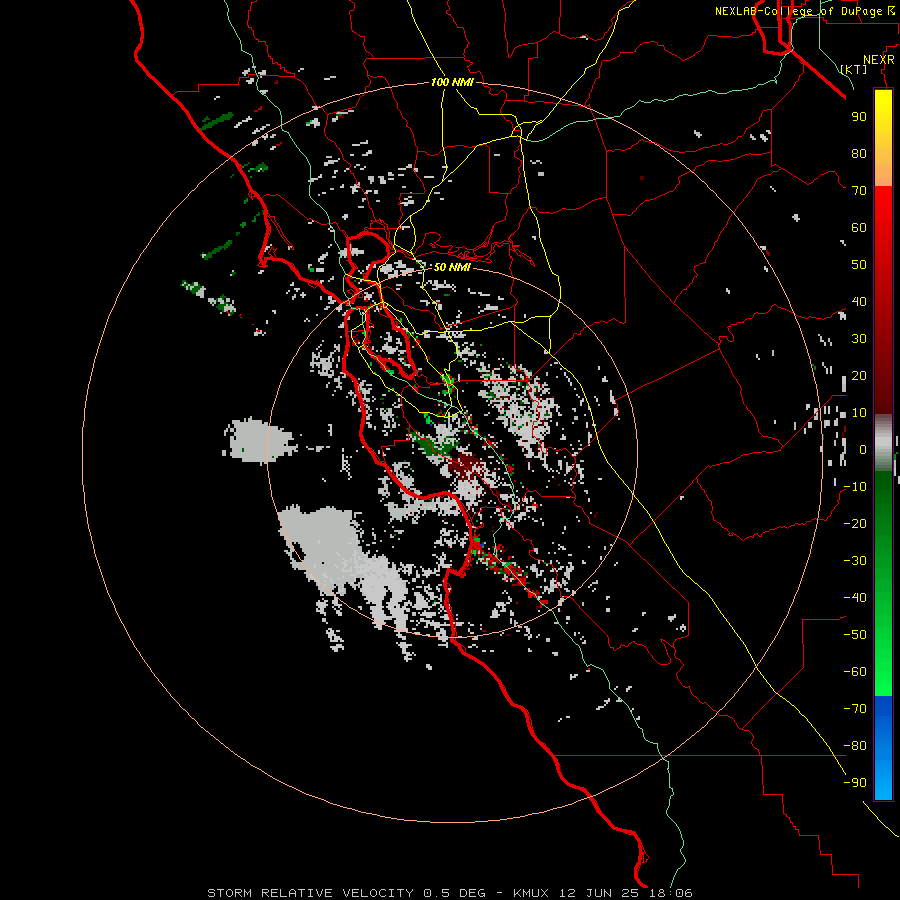This screenshot has width=900, height=900.
Task: Click the -10 value on the velocity scale
Action: 855,487
